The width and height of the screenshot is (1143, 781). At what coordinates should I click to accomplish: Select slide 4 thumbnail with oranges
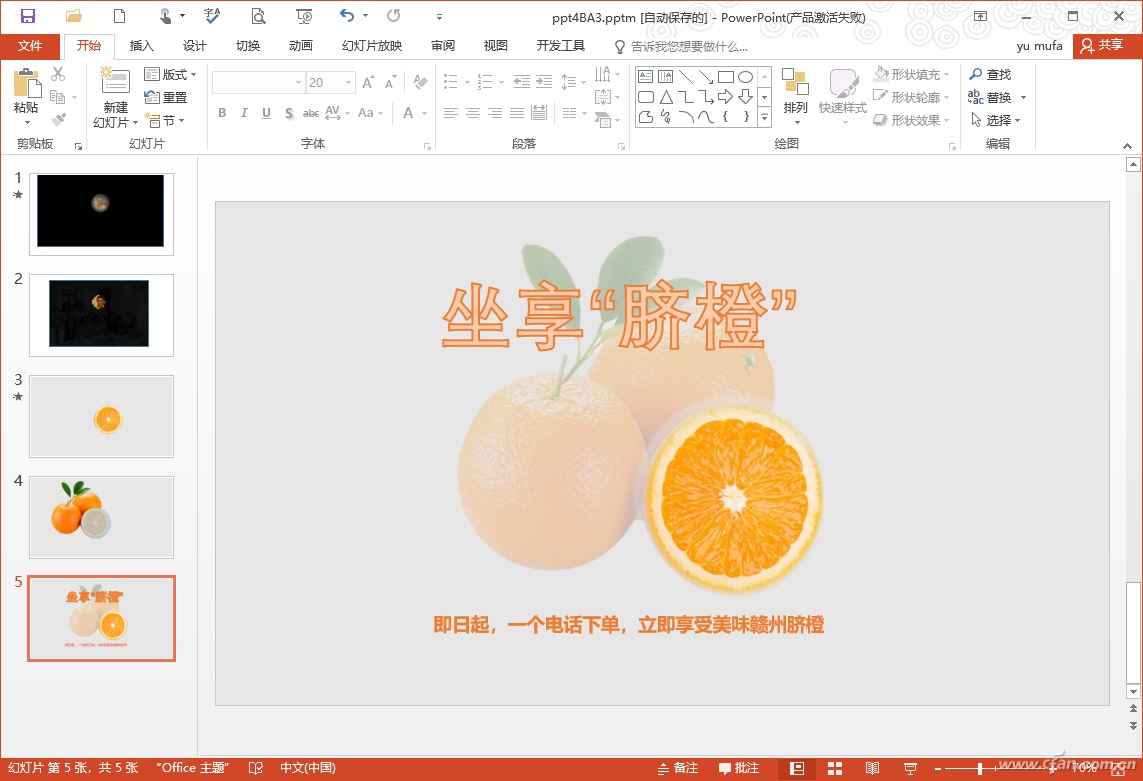pos(101,517)
